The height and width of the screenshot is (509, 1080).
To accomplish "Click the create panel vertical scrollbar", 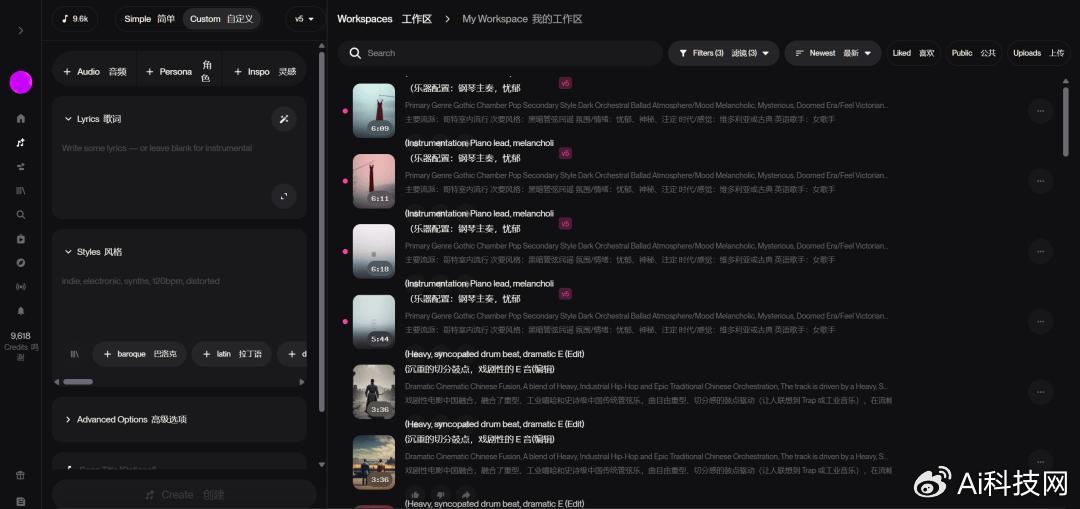I will pyautogui.click(x=322, y=231).
